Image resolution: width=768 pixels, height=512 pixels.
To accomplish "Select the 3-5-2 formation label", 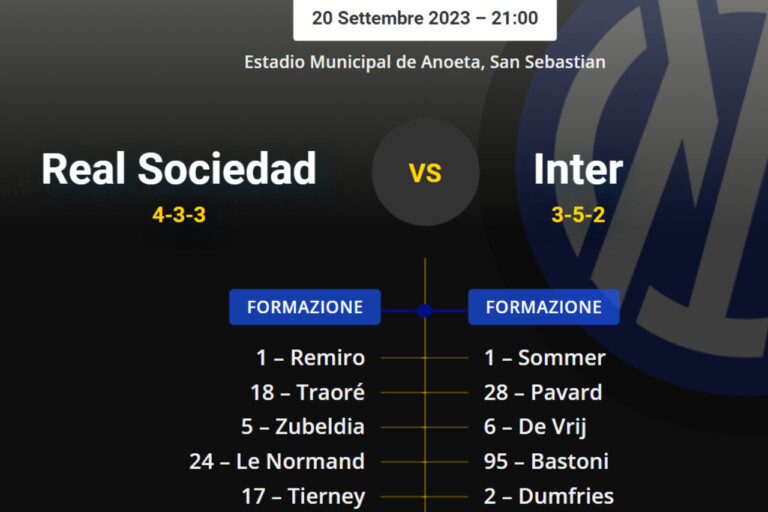I will [x=578, y=214].
